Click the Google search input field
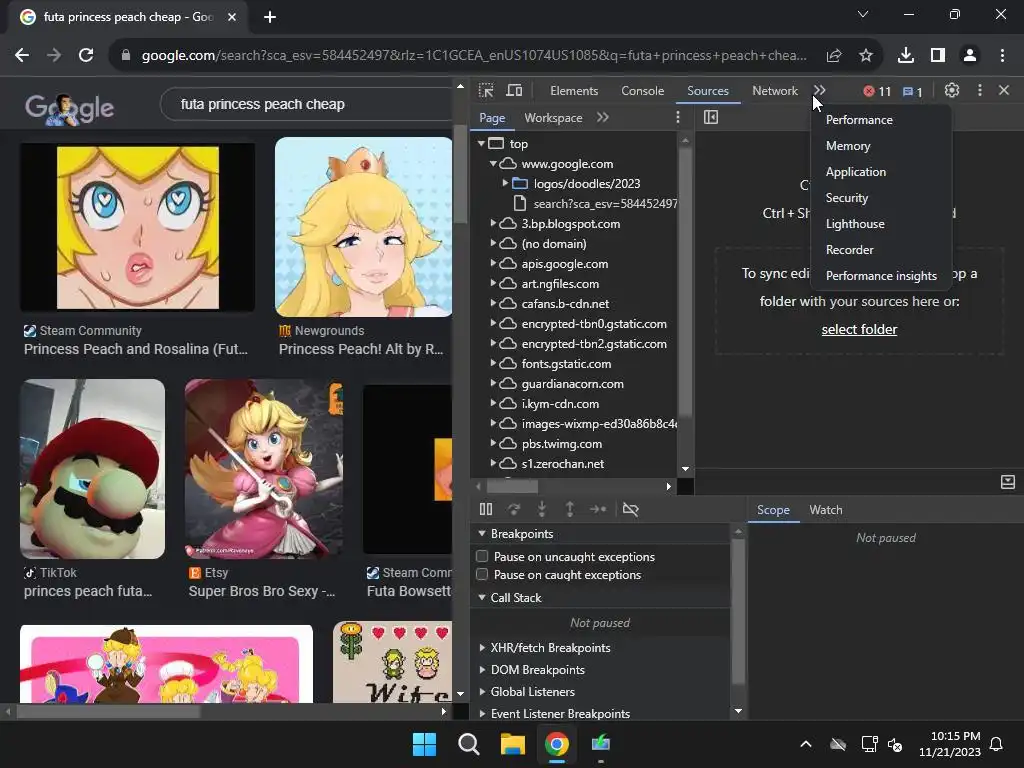 [x=307, y=104]
